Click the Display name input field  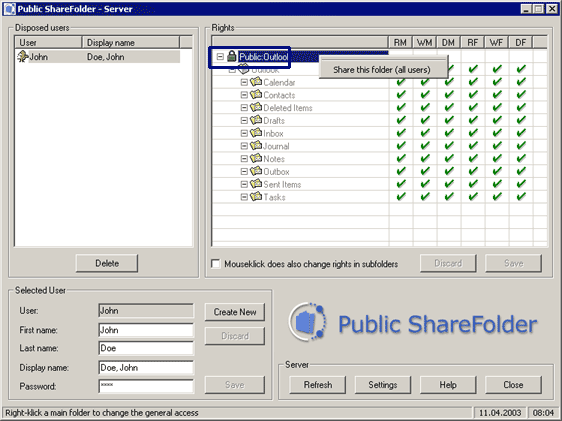(x=146, y=368)
